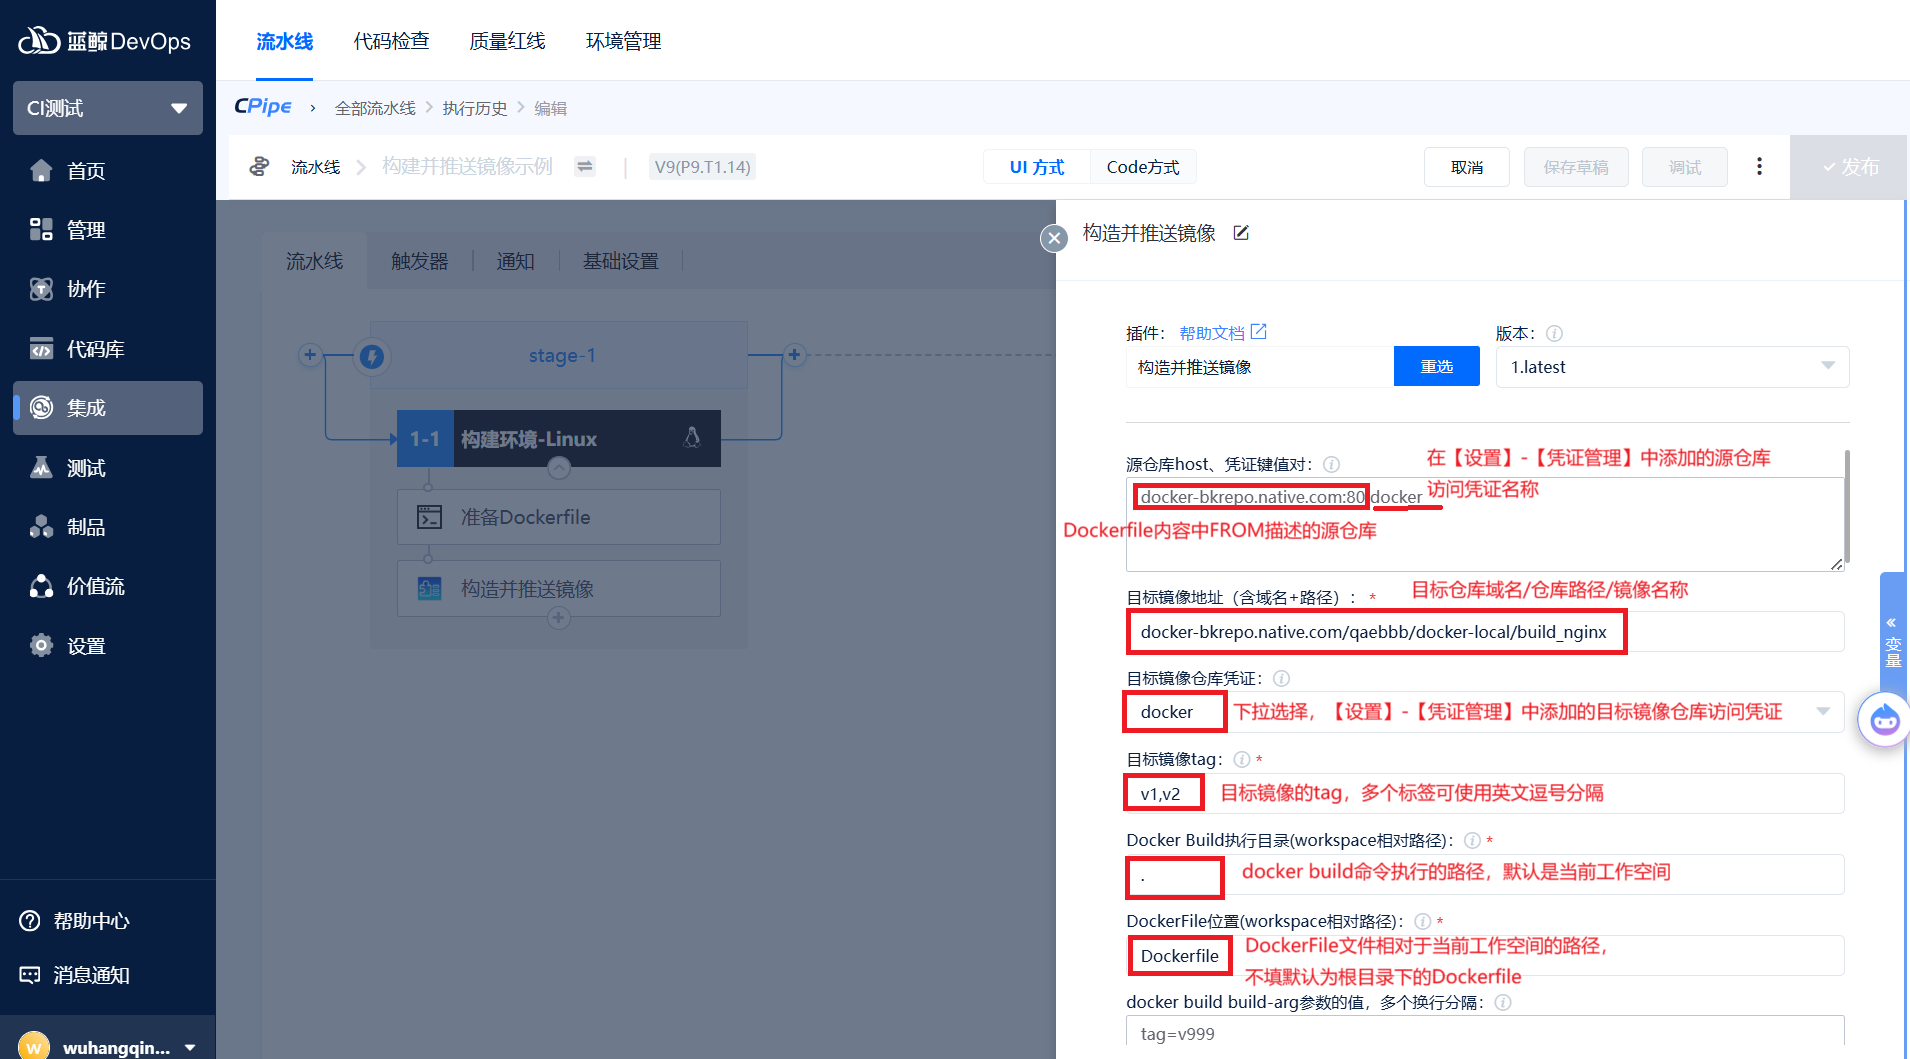Open the CI测试 project dropdown
1910x1059 pixels.
107,108
